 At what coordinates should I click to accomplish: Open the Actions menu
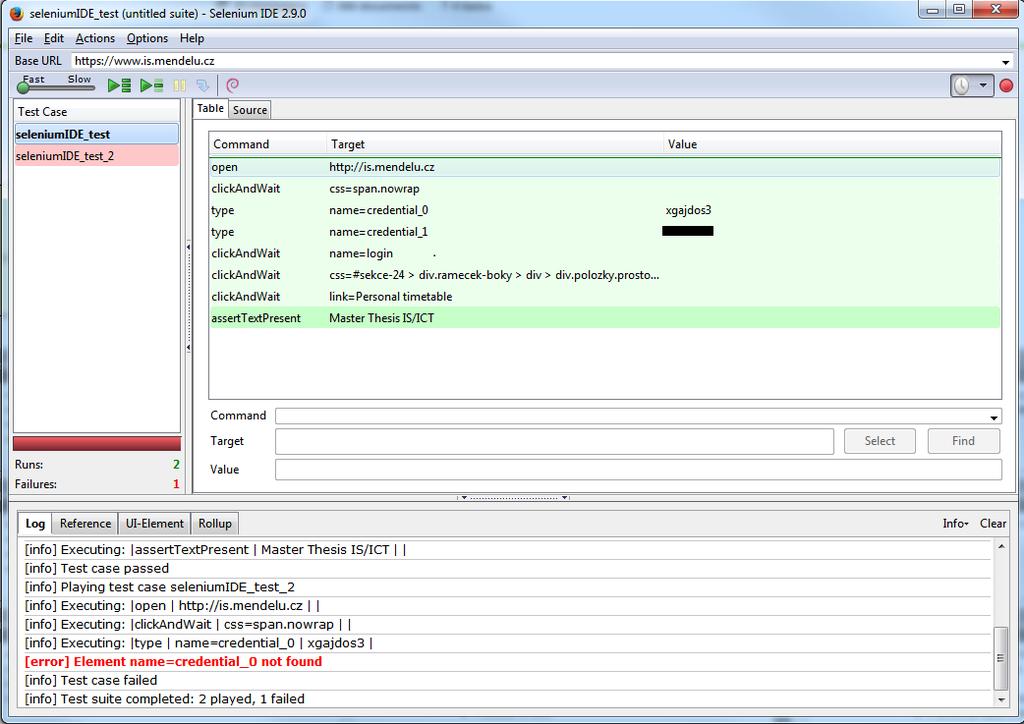(x=95, y=39)
